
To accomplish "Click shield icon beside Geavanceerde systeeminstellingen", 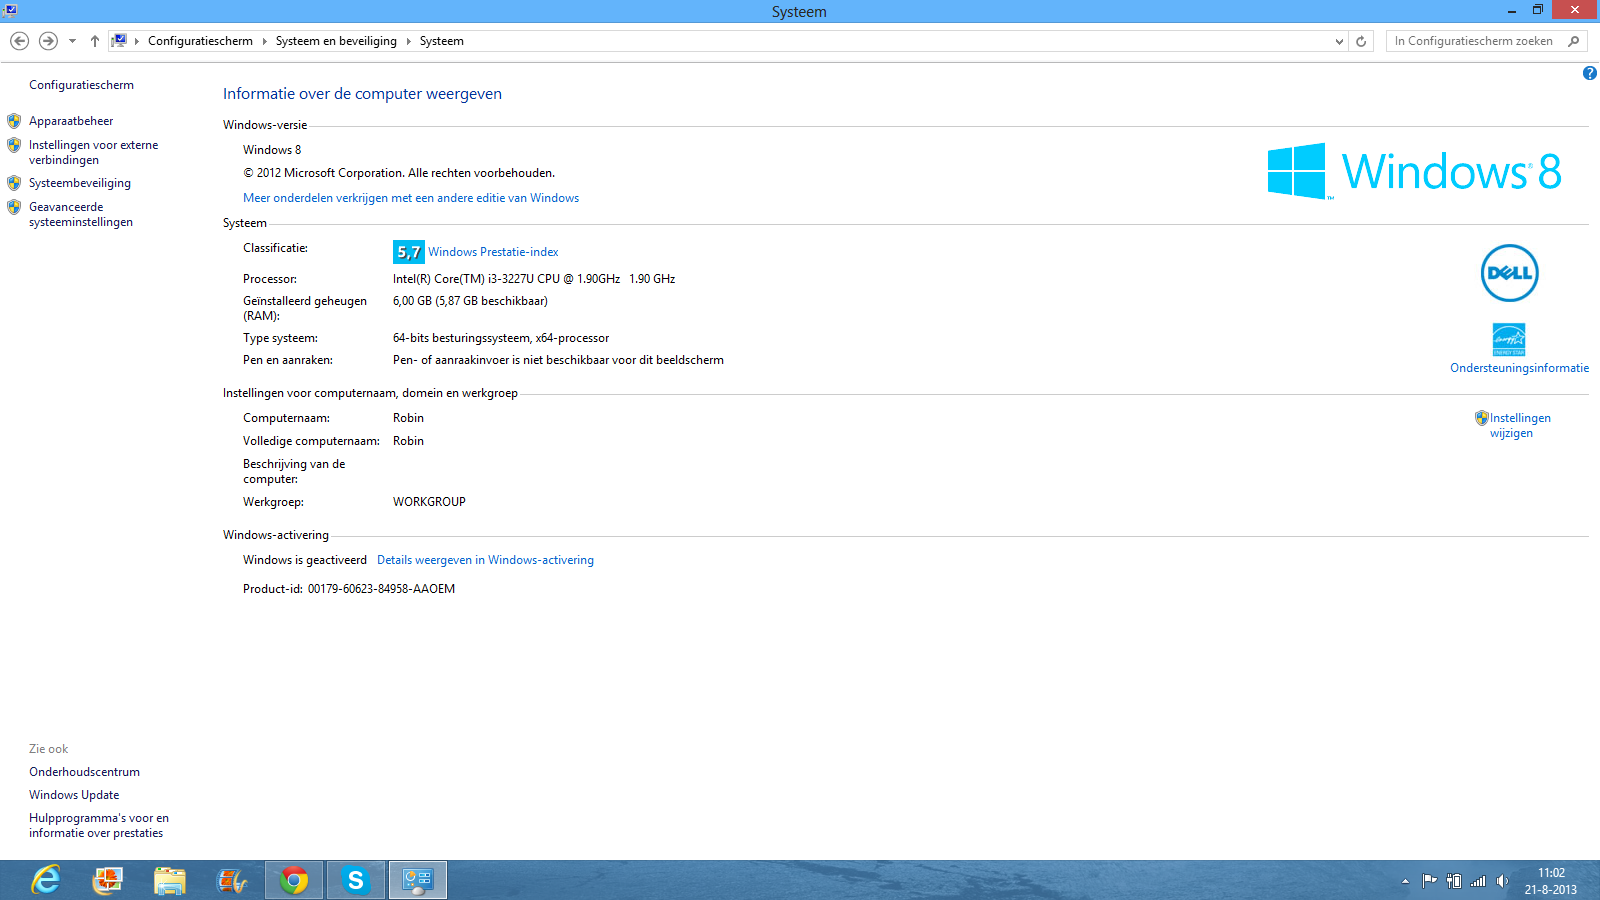I will pos(14,207).
